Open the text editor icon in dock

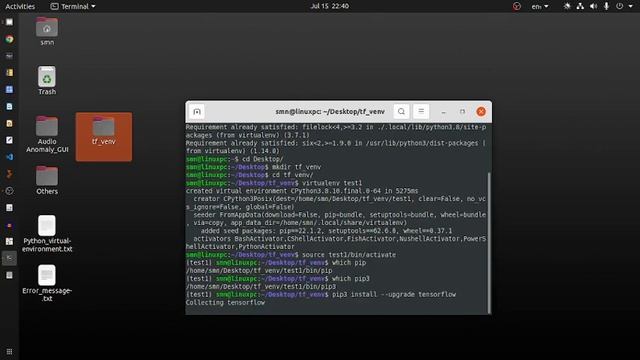[9, 140]
